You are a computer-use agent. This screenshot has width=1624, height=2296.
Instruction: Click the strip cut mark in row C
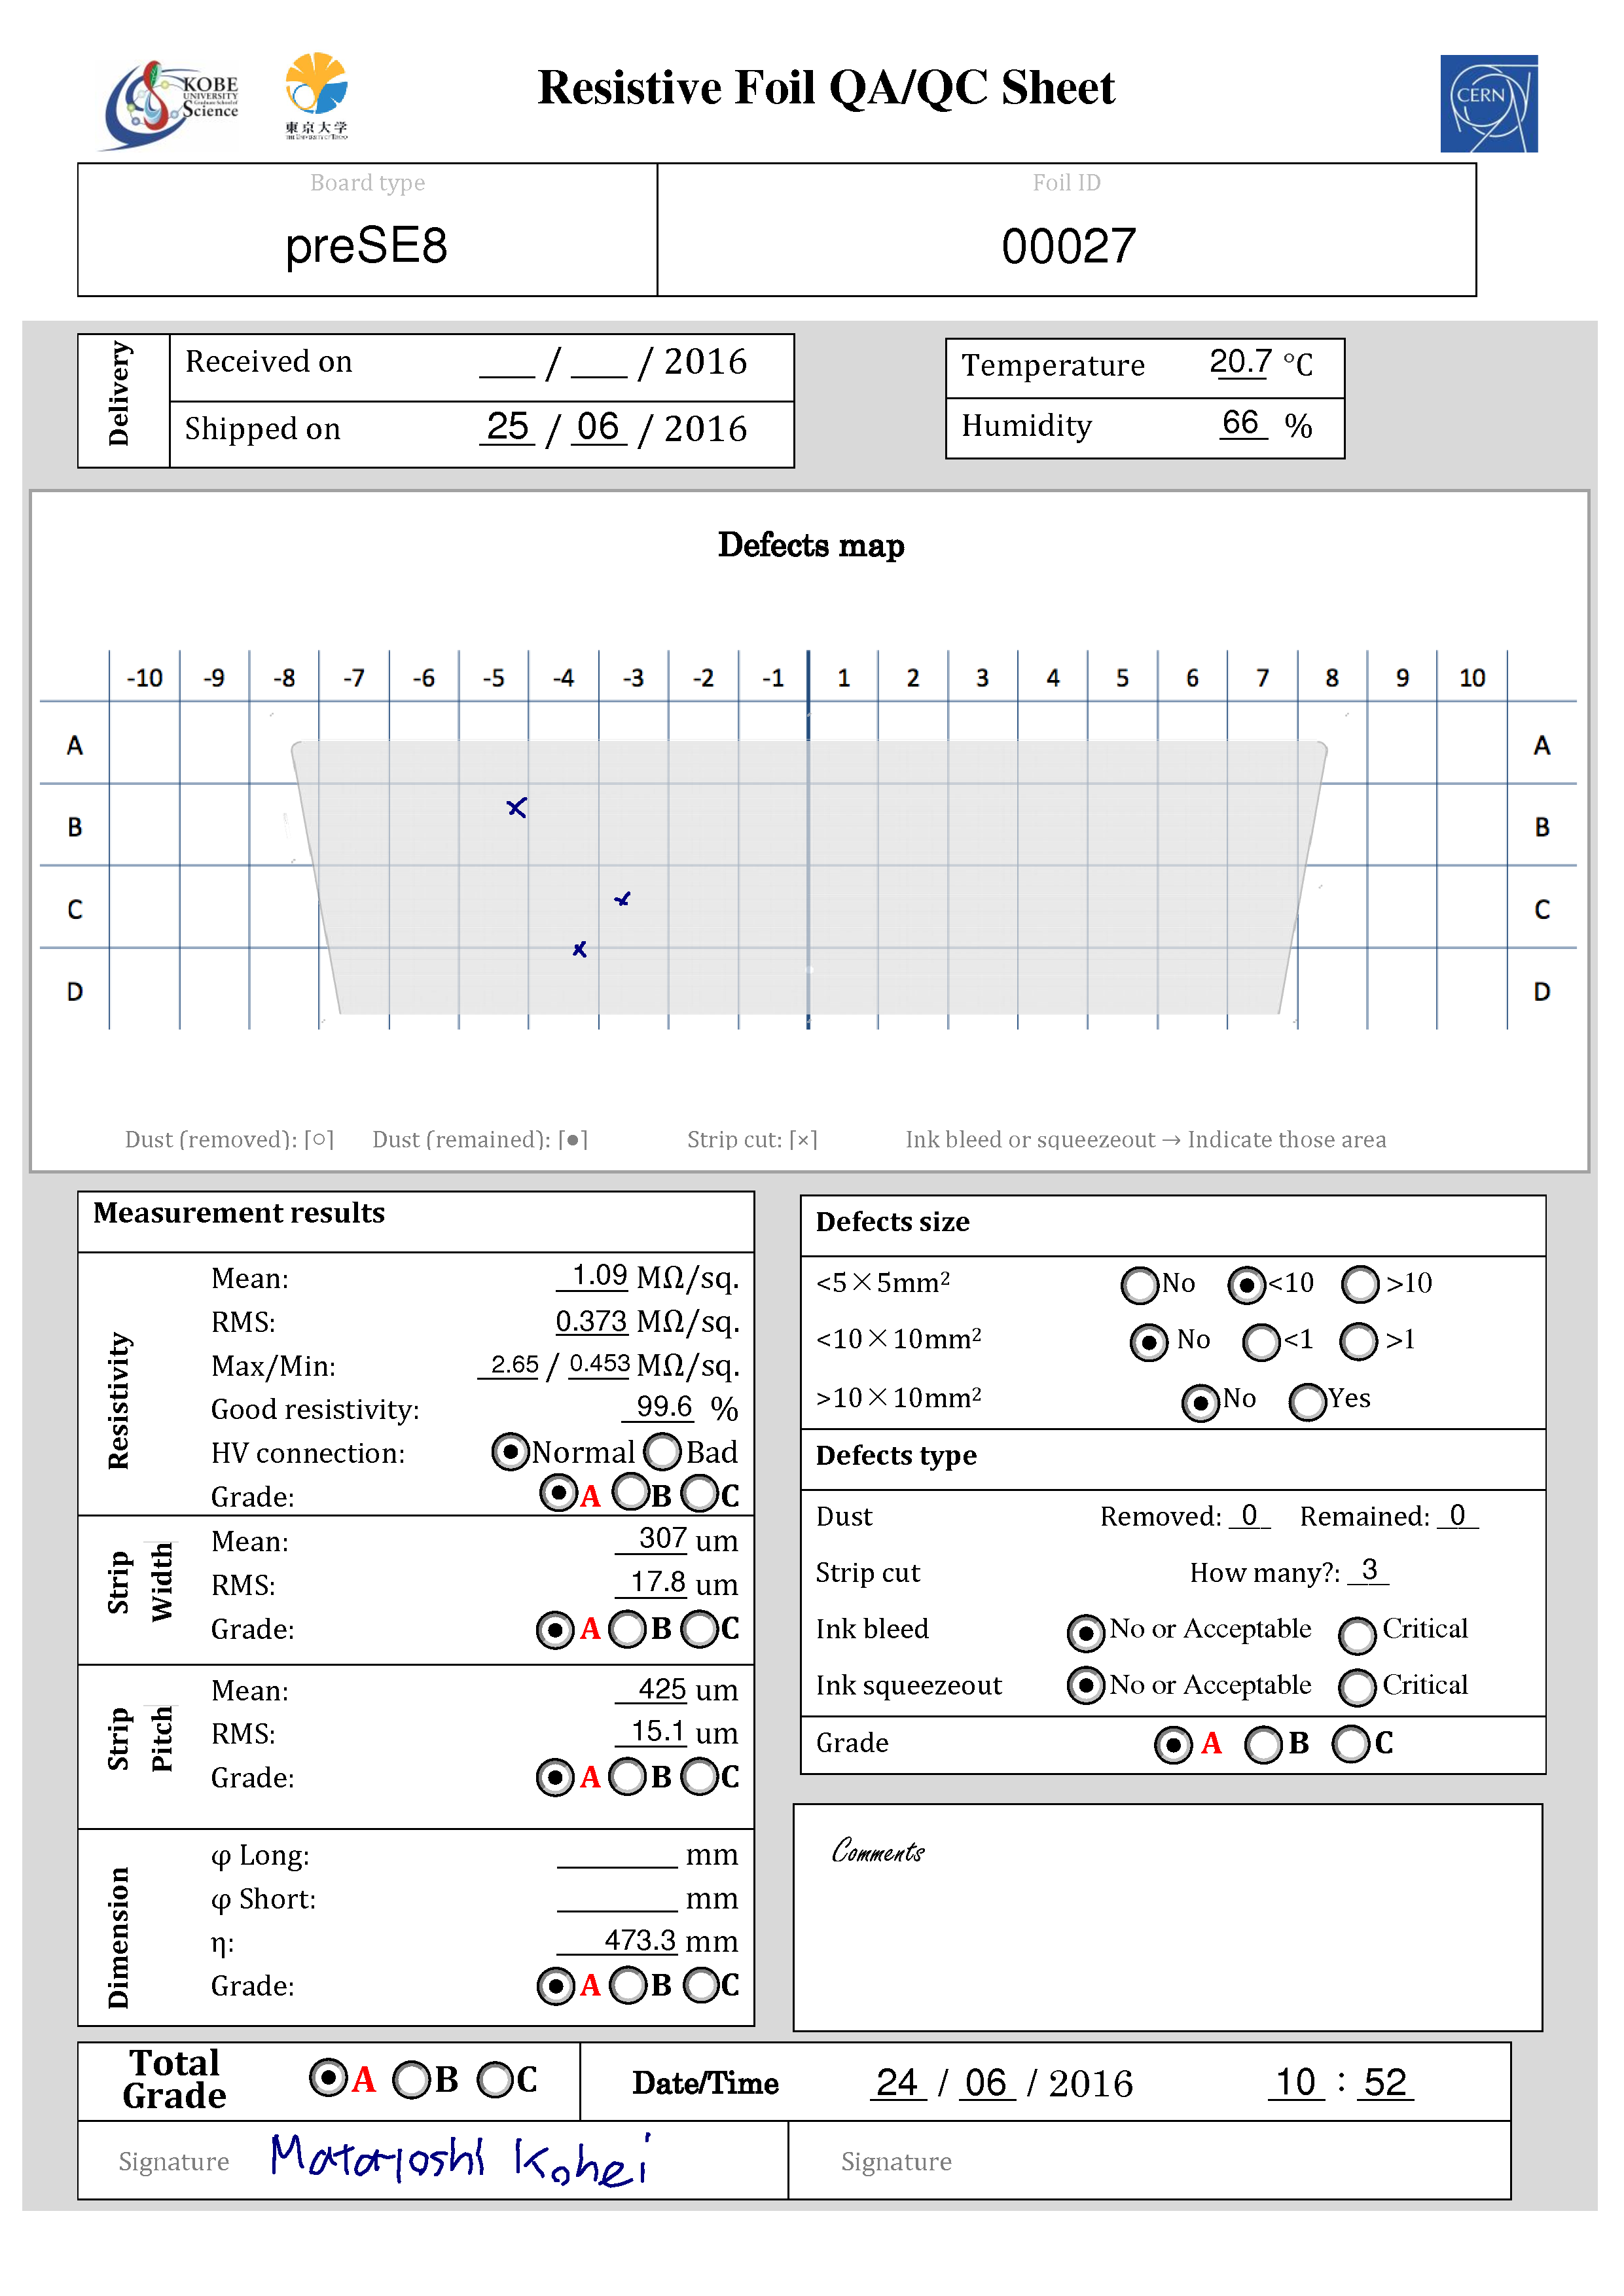(622, 899)
